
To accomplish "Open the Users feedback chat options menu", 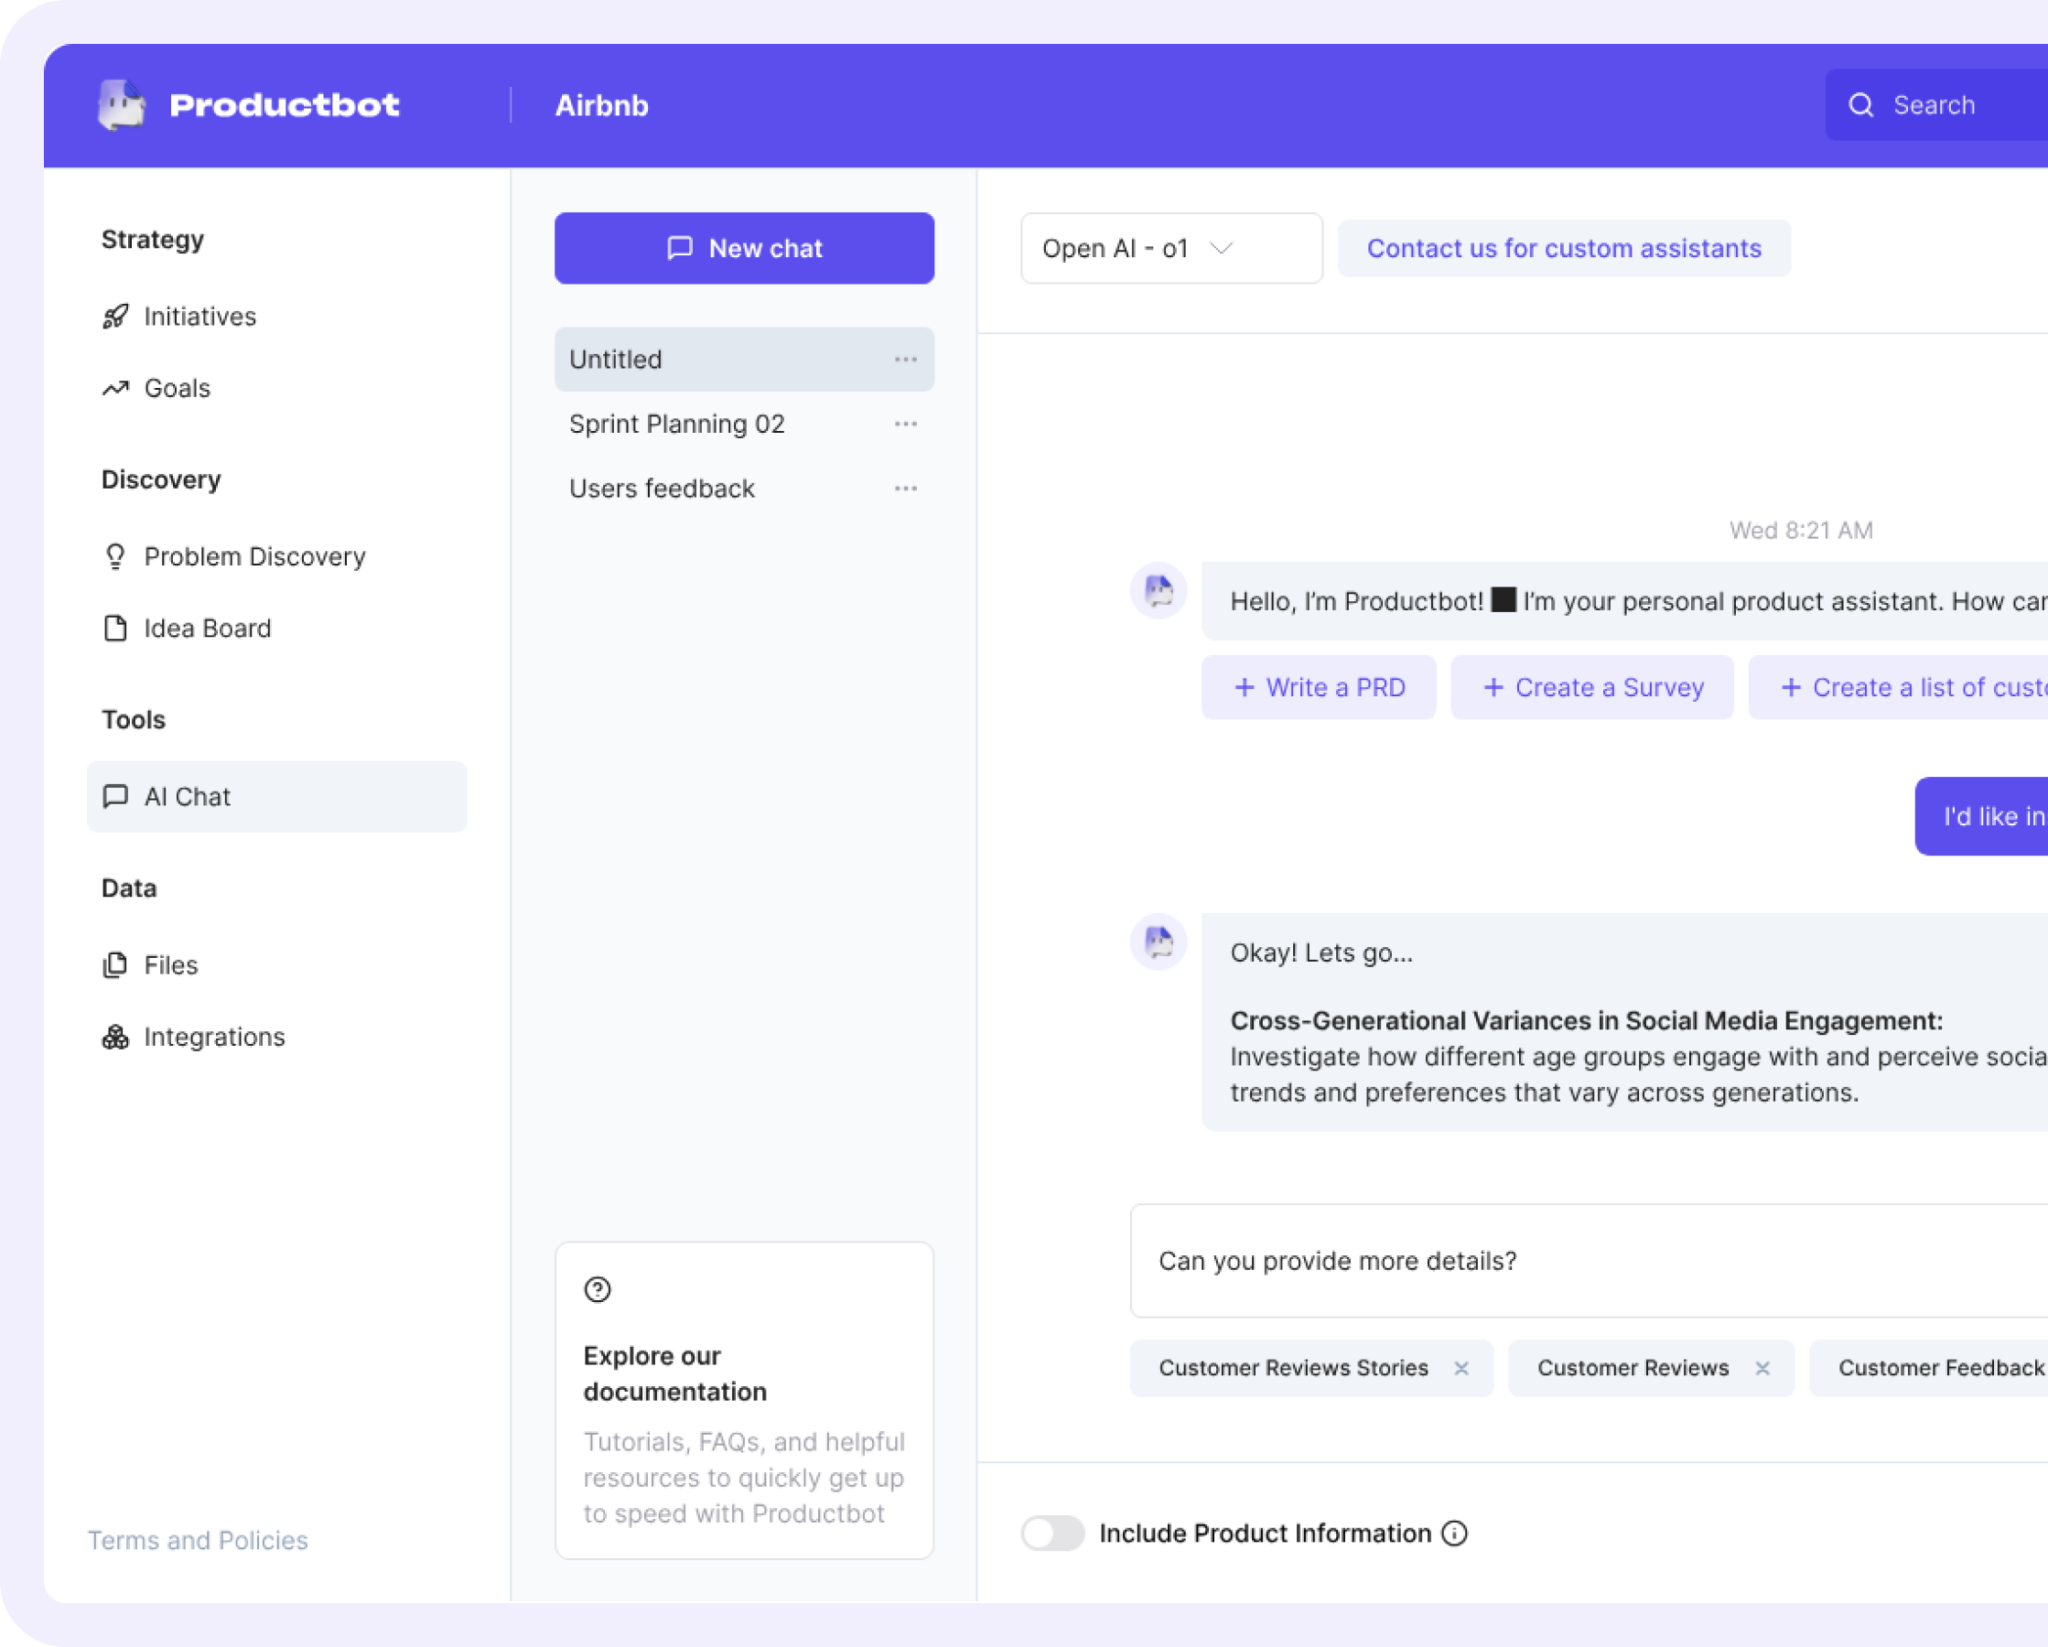I will pyautogui.click(x=906, y=488).
